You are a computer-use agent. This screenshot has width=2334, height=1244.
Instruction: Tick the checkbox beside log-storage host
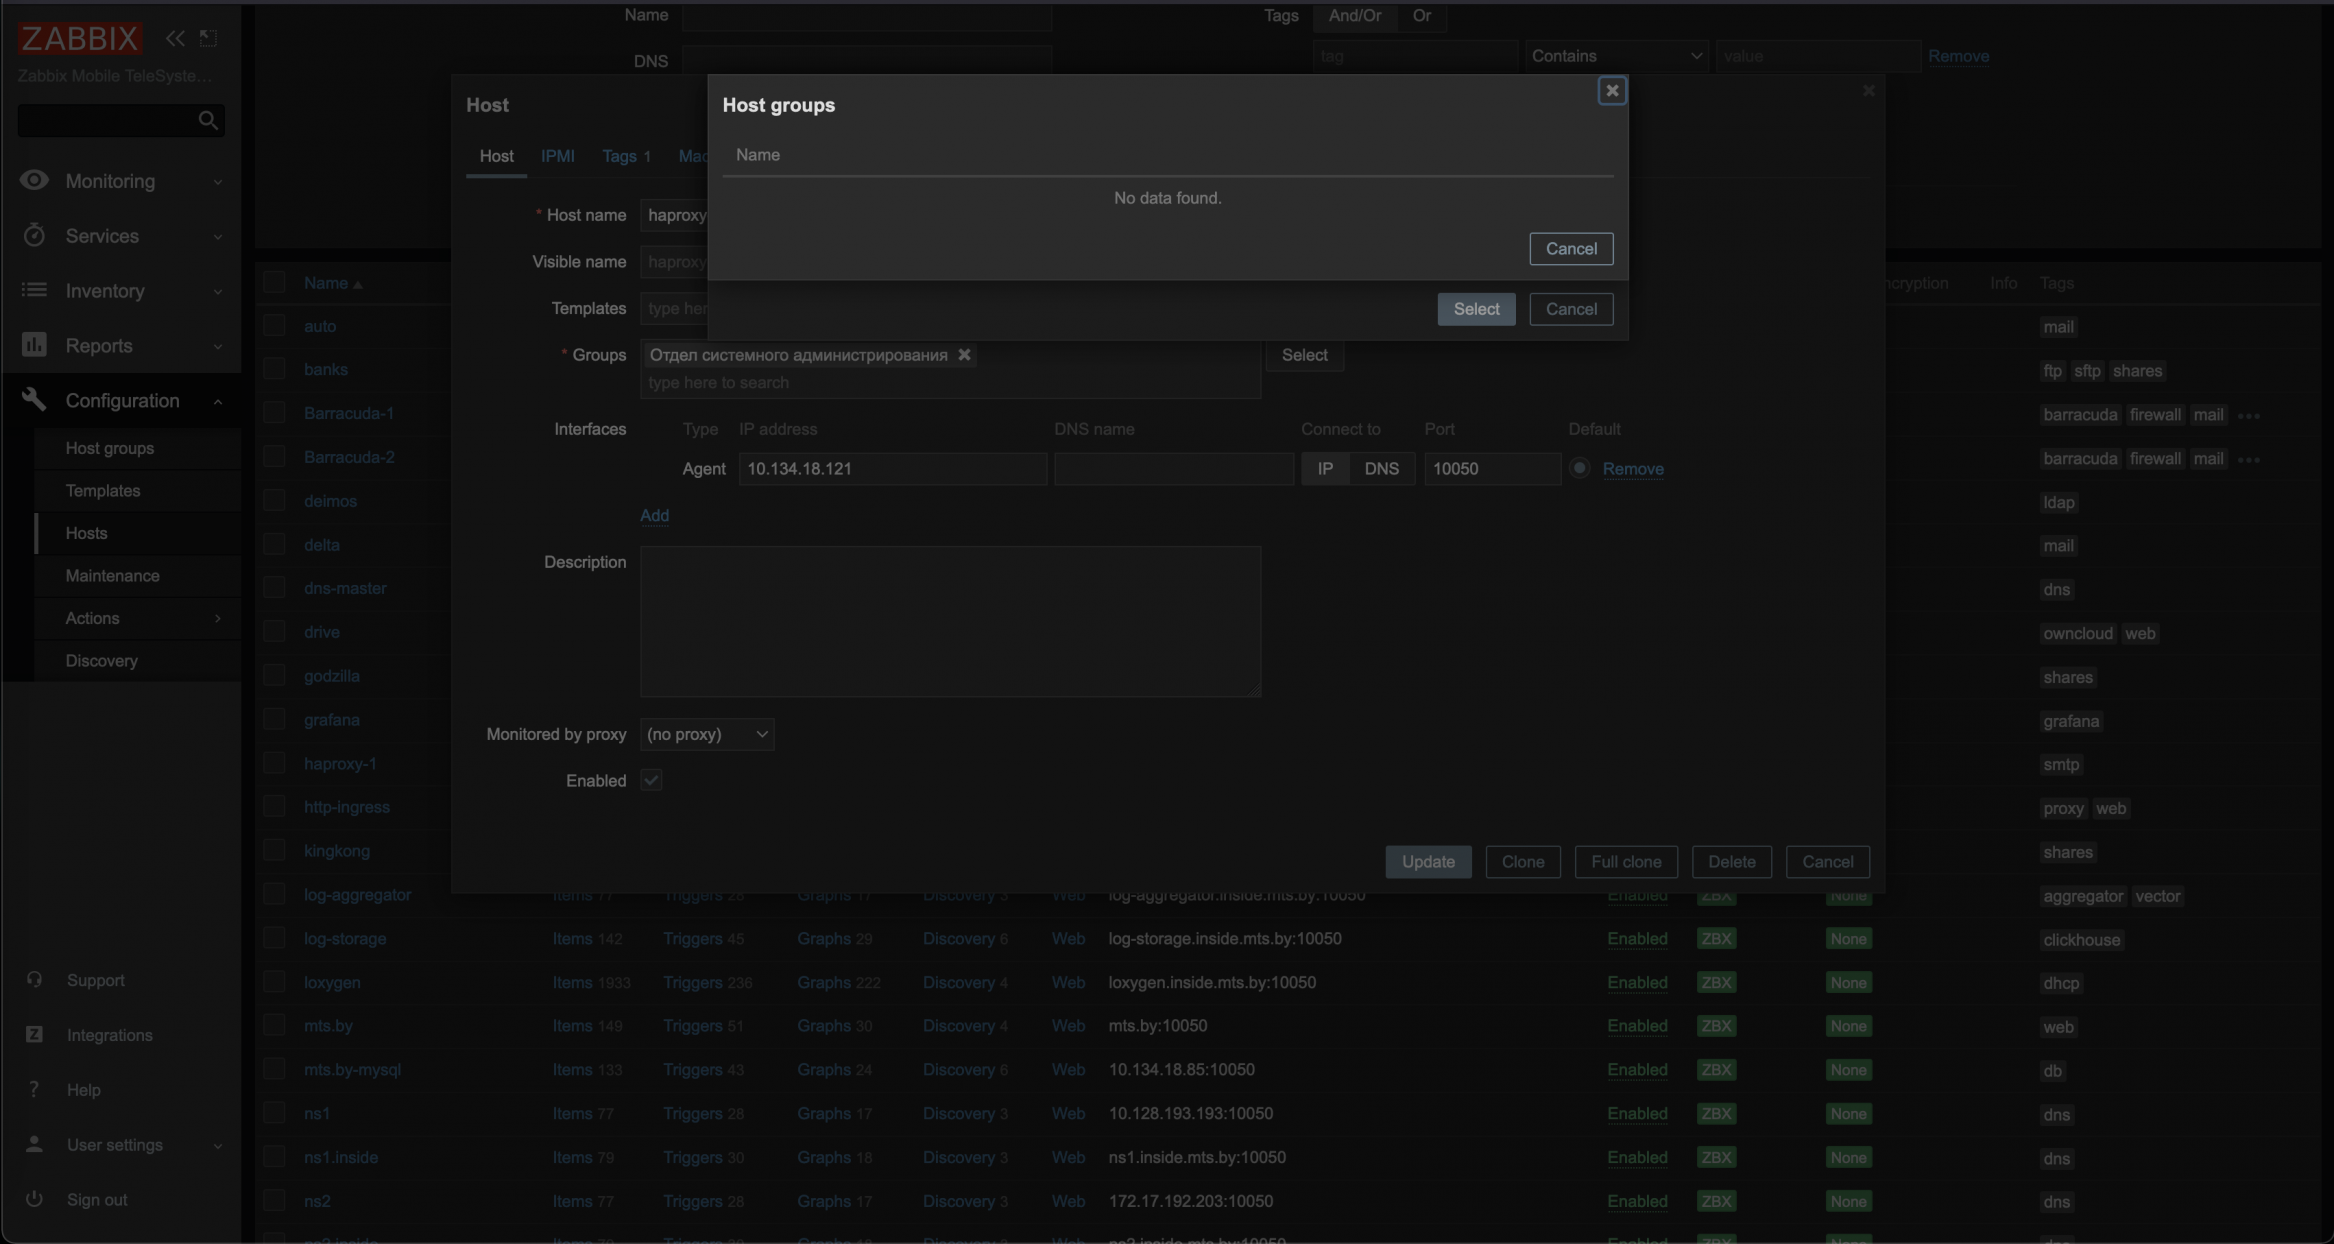tap(274, 938)
